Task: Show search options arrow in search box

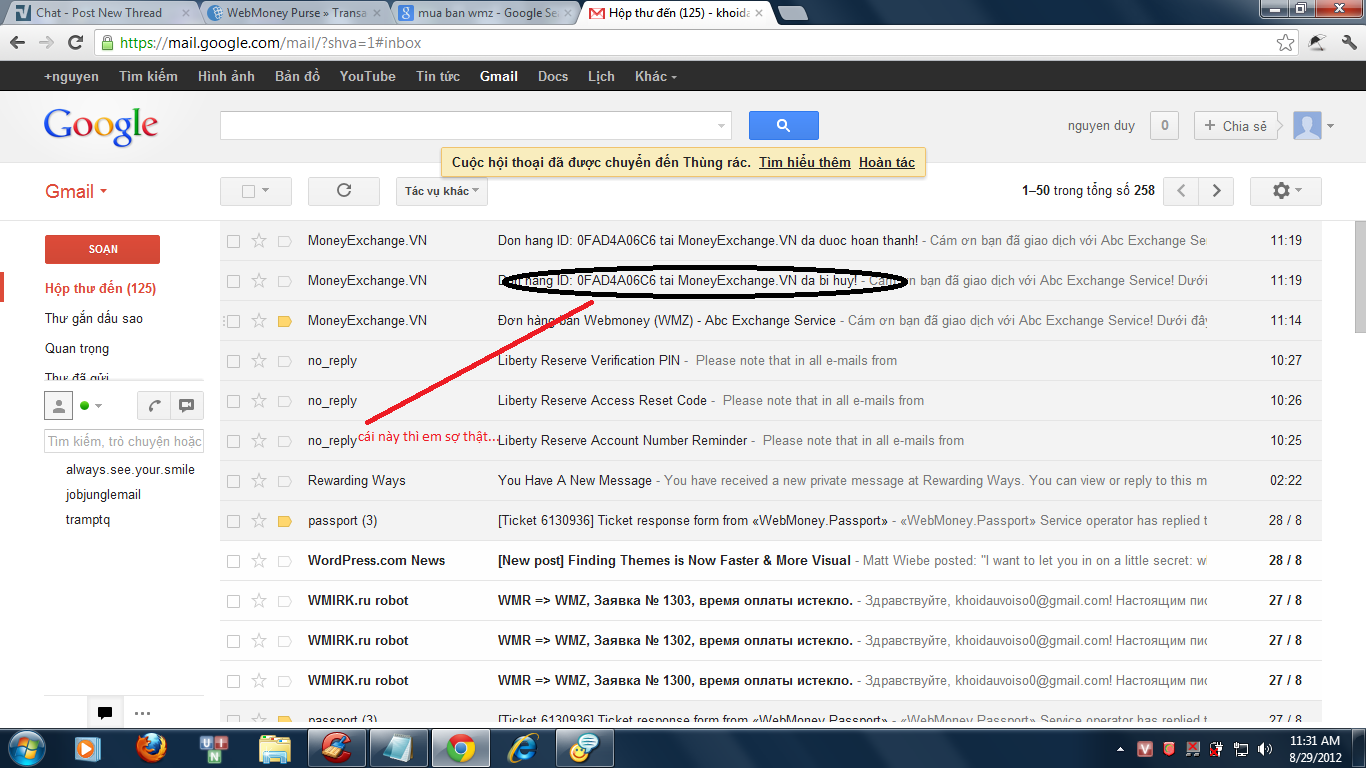Action: [x=722, y=126]
